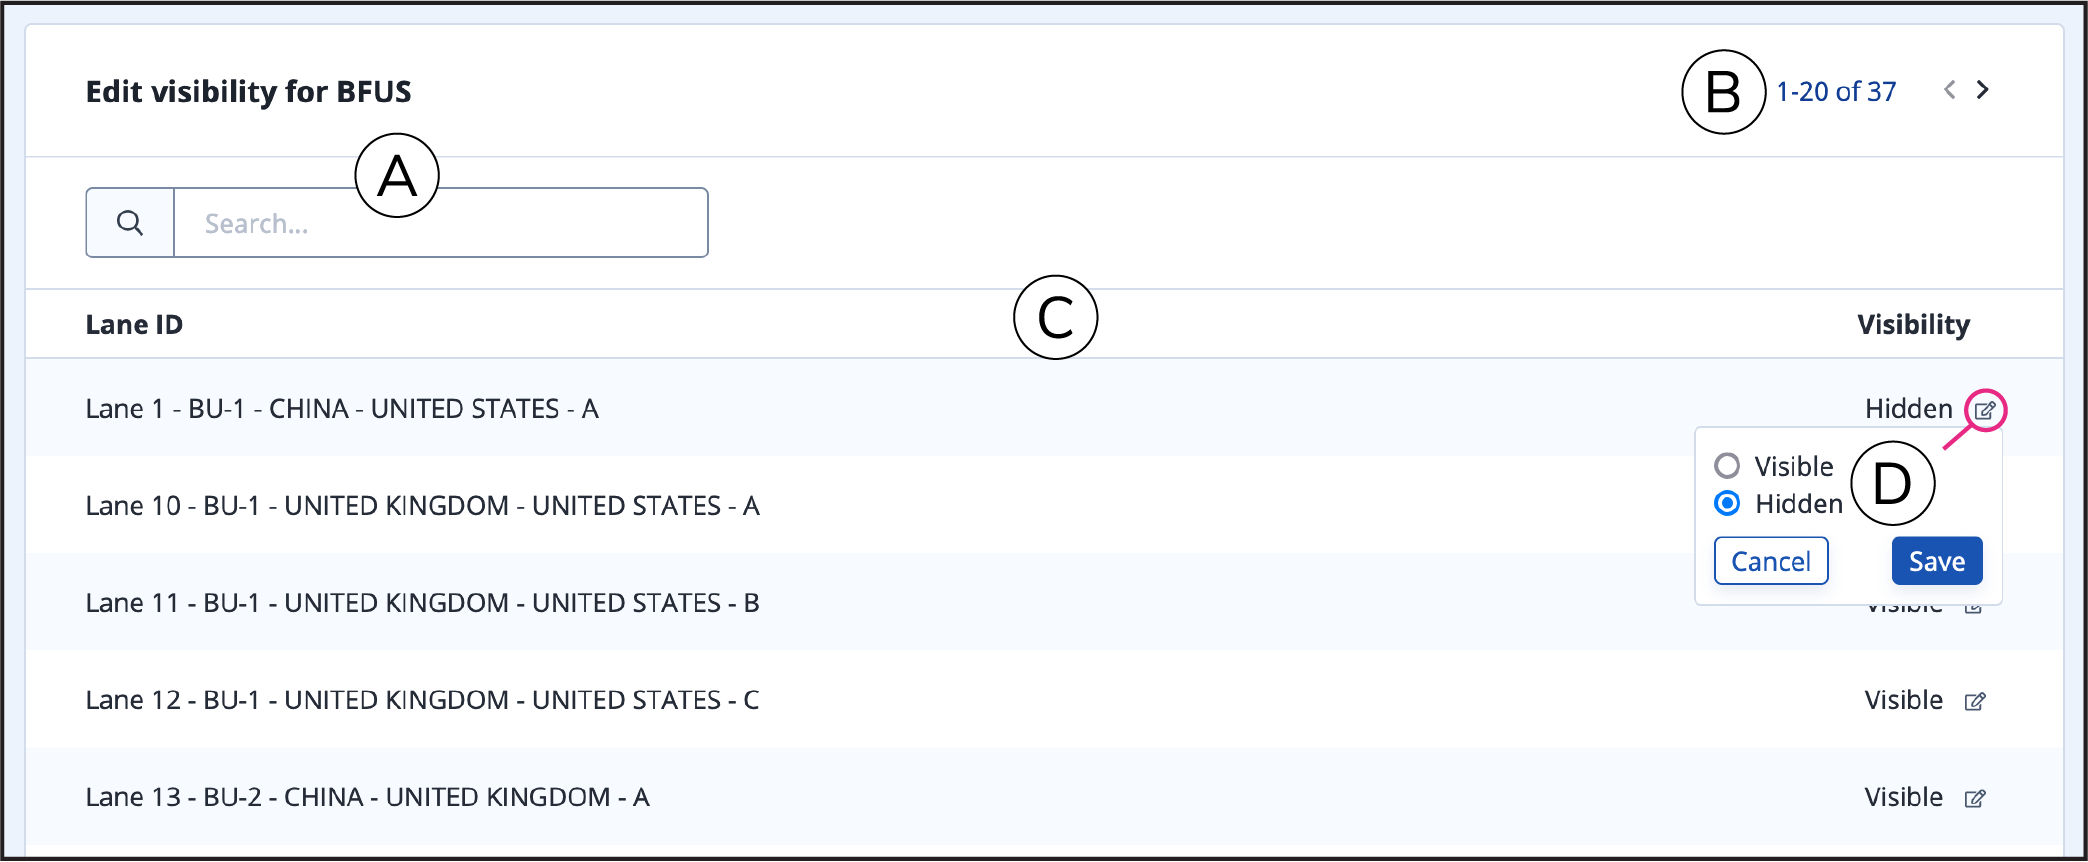This screenshot has width=2088, height=862.
Task: Select Lane 13 BU-2 China row
Action: pyautogui.click(x=1044, y=797)
